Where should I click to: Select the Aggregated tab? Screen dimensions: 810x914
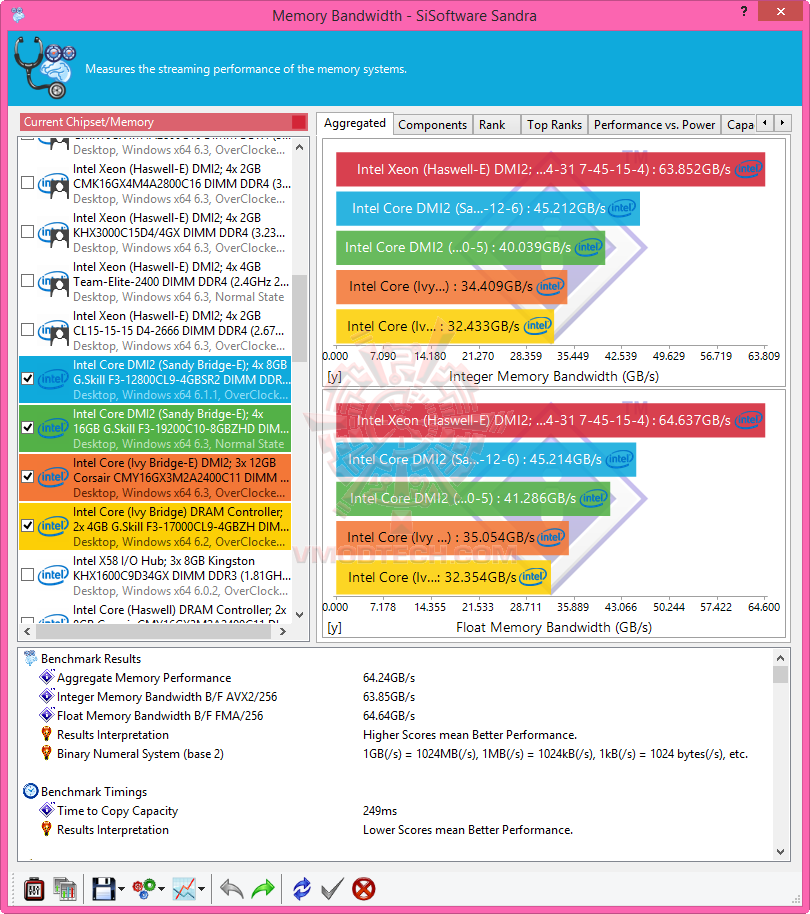click(x=355, y=123)
